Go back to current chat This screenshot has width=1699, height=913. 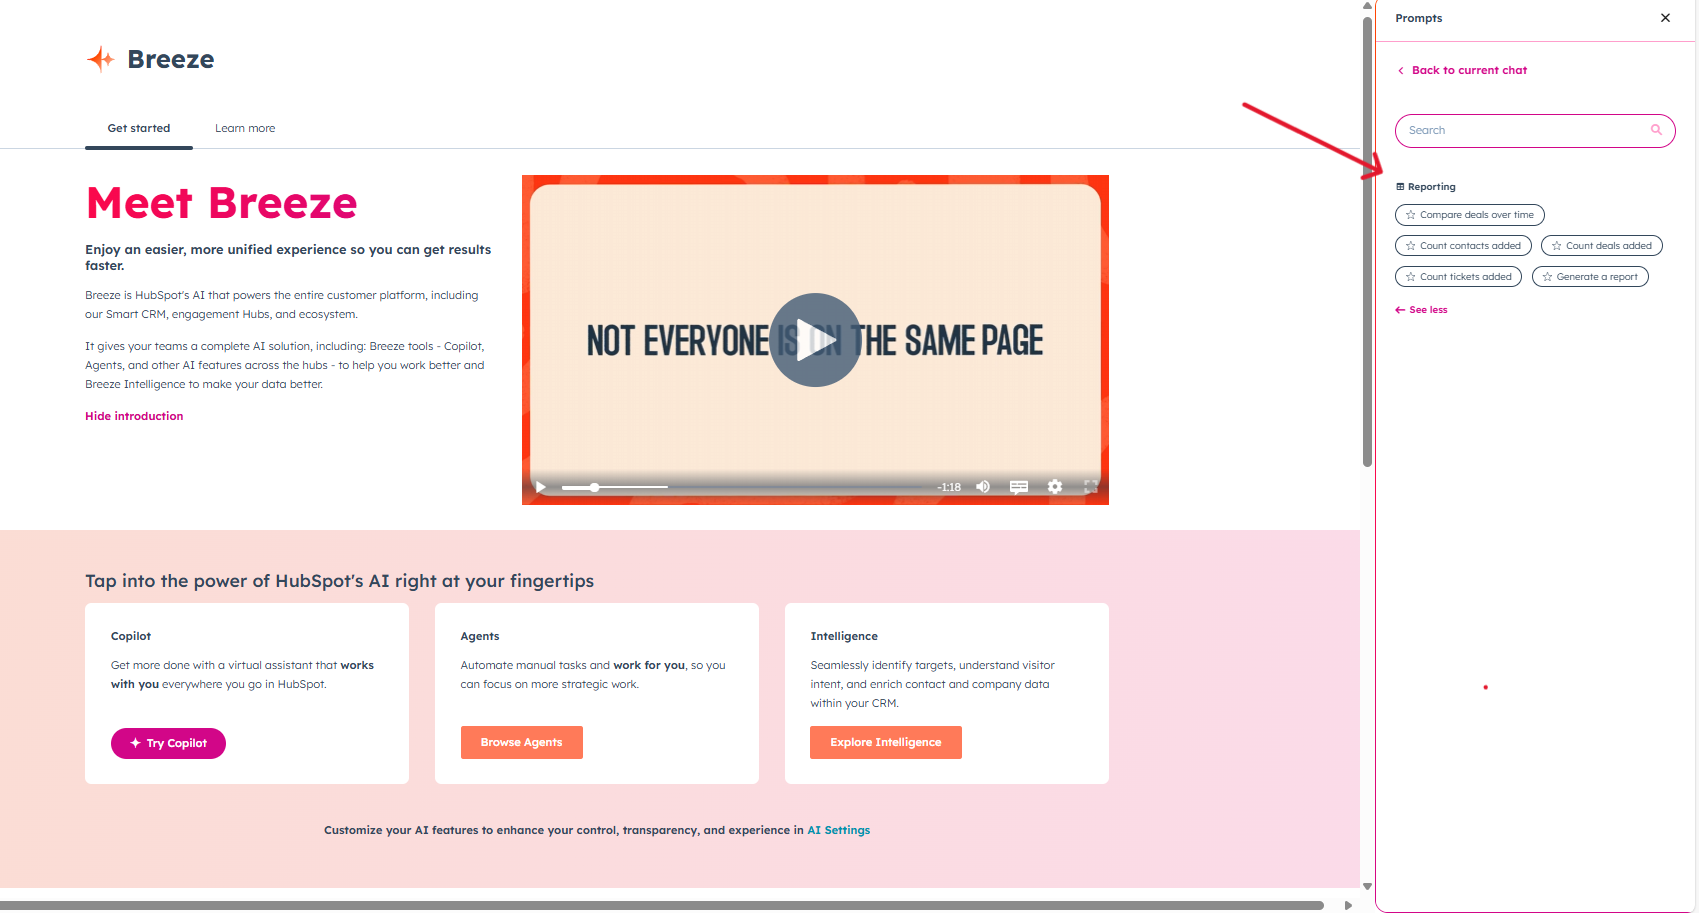pos(1469,70)
